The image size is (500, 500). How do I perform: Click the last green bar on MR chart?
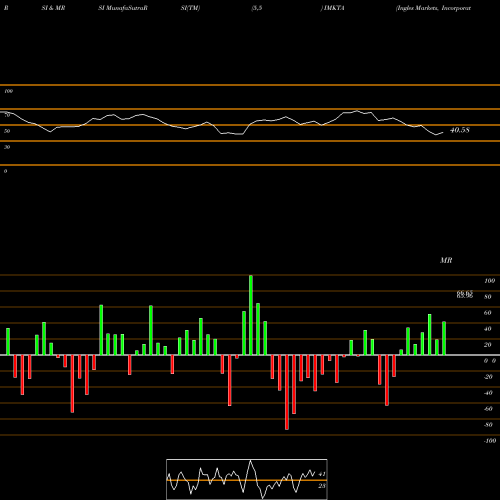click(444, 338)
